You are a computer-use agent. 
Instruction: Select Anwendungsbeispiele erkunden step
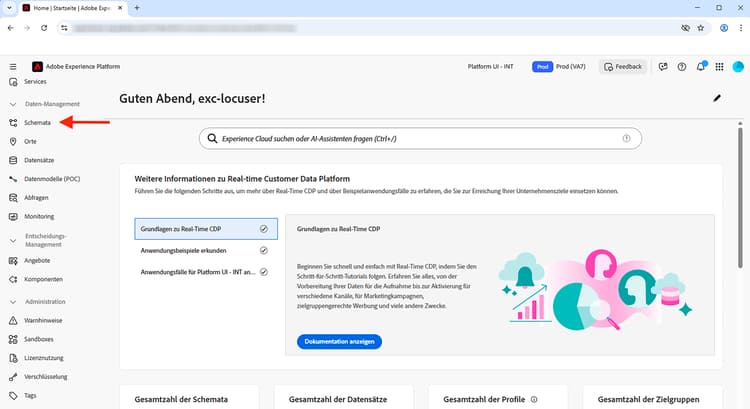[x=206, y=251]
